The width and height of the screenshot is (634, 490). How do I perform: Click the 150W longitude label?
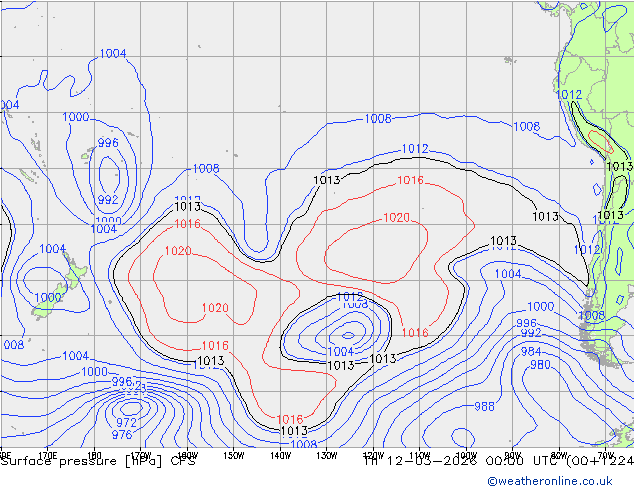tap(234, 456)
